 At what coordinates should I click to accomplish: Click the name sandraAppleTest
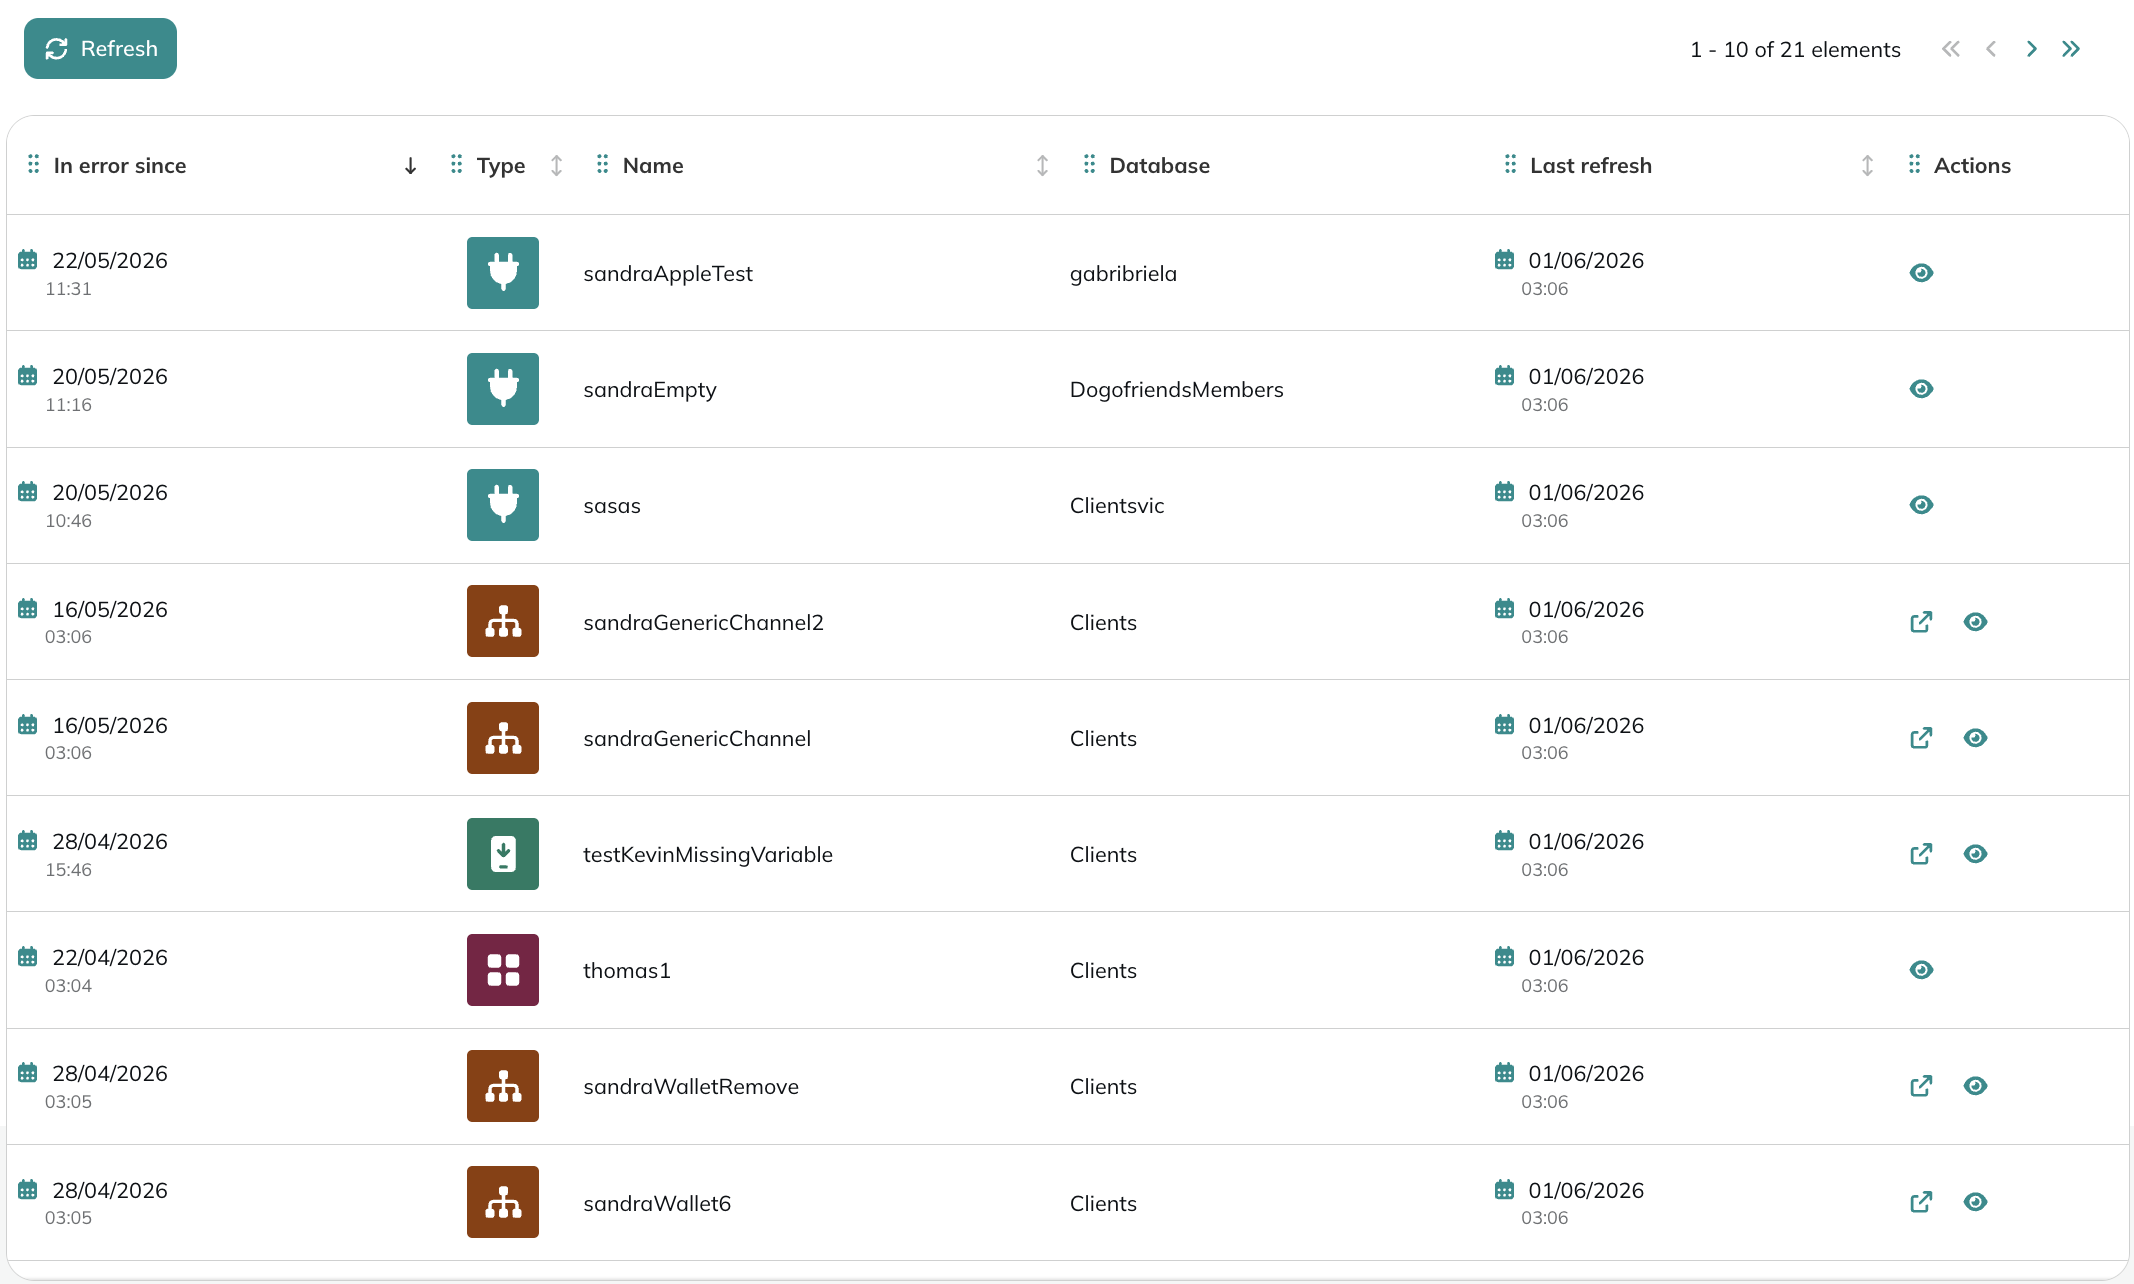click(x=668, y=274)
